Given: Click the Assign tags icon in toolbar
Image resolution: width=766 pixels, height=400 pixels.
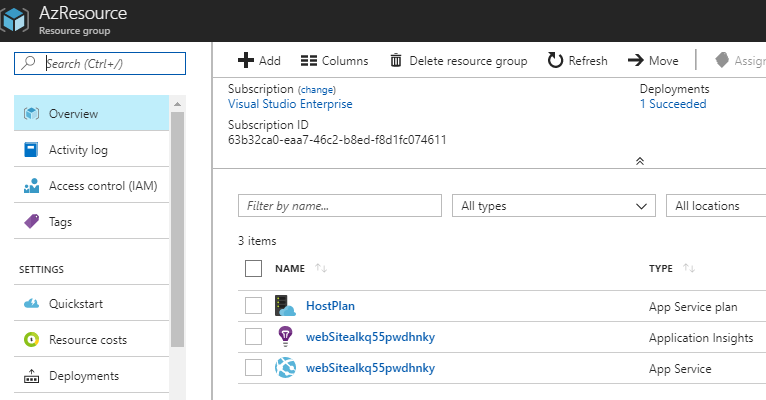Looking at the screenshot, I should (722, 60).
